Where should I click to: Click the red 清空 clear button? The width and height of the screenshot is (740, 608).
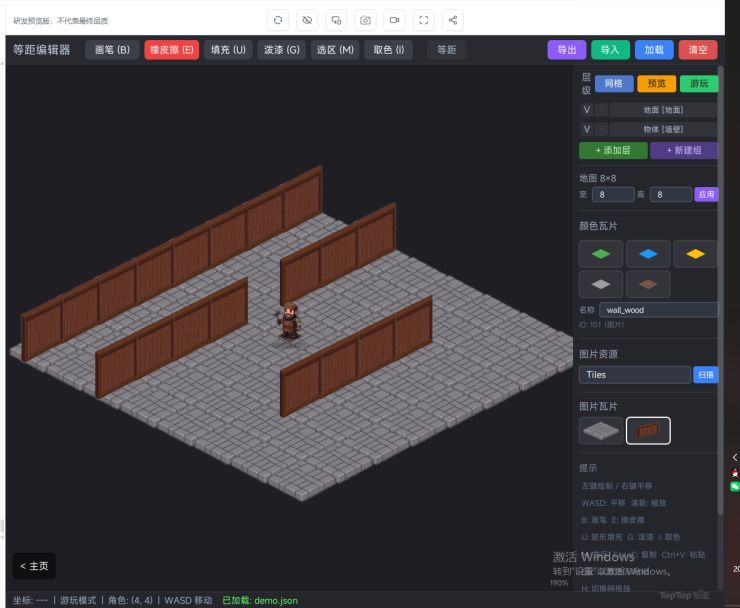coord(698,50)
